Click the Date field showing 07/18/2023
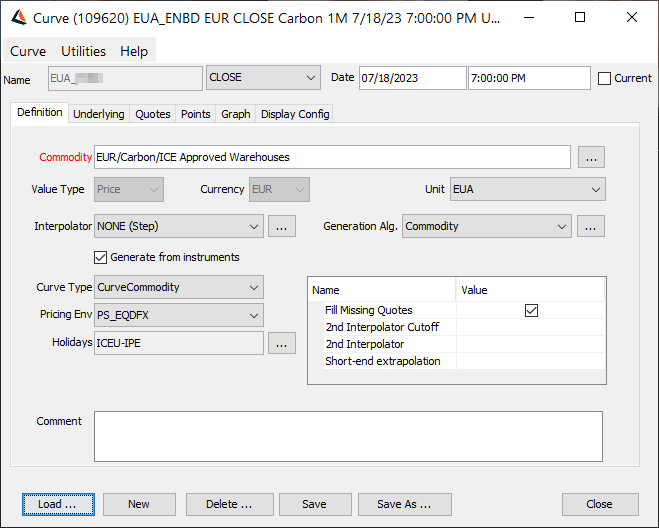 click(x=412, y=78)
